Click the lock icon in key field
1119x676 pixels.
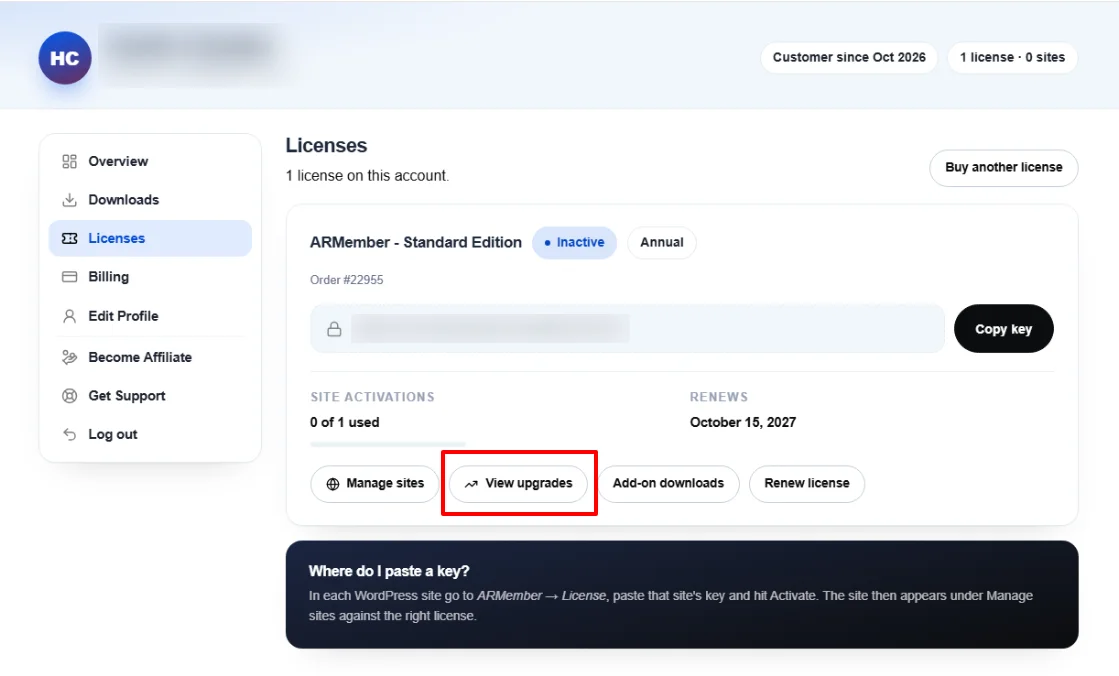pos(334,329)
